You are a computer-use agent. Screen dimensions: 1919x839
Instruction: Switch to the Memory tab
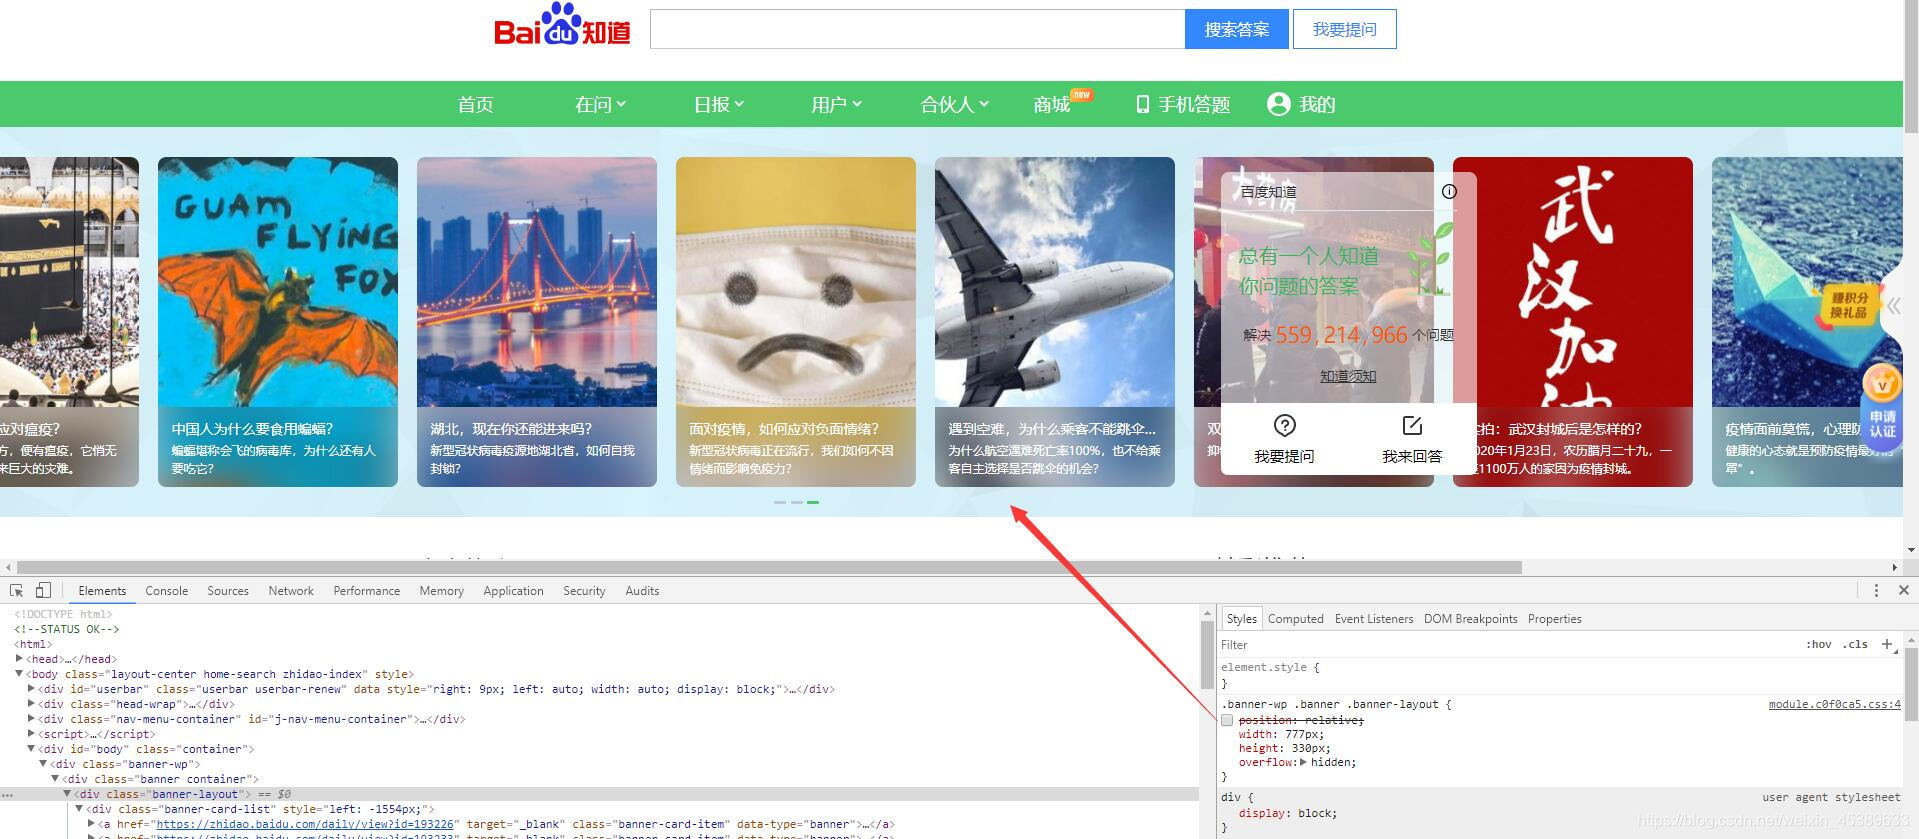click(441, 591)
